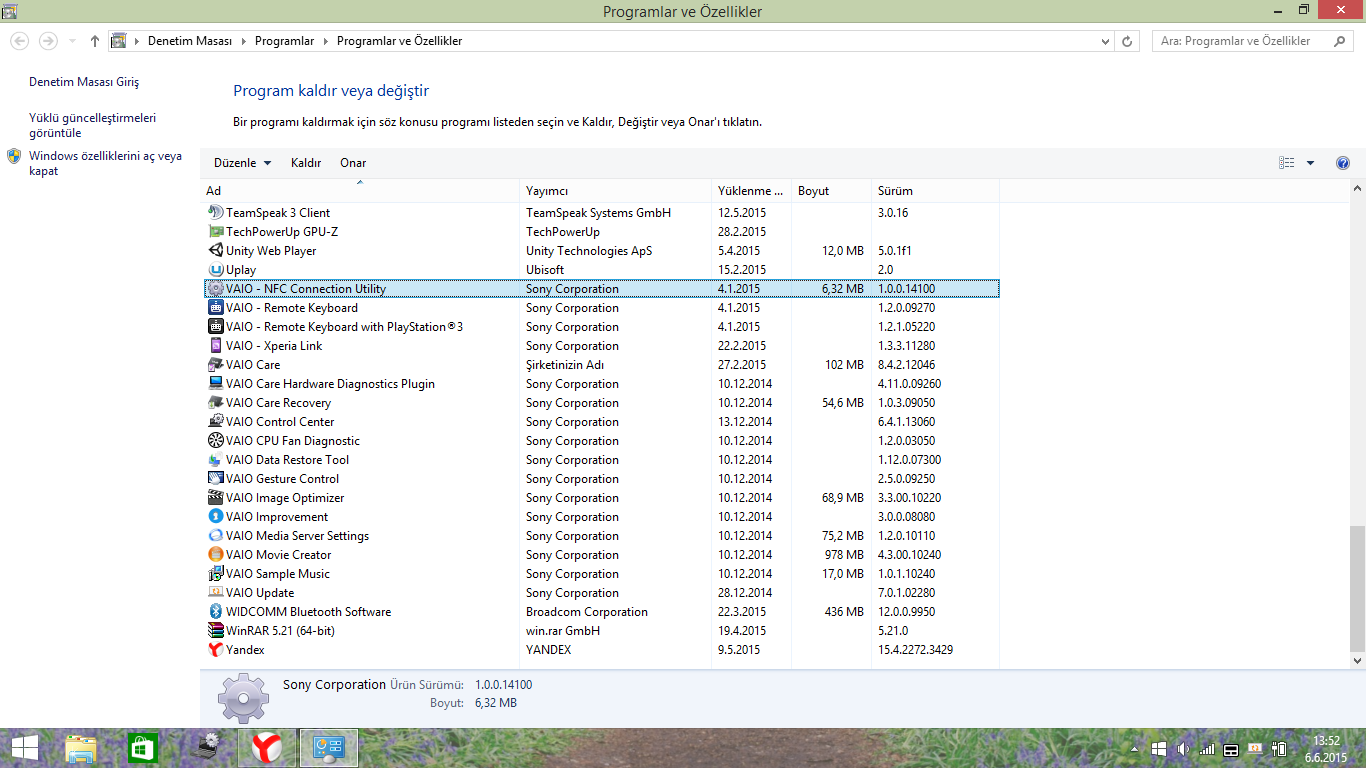This screenshot has height=768, width=1366.
Task: Change view with the views icon button
Action: pos(1287,163)
